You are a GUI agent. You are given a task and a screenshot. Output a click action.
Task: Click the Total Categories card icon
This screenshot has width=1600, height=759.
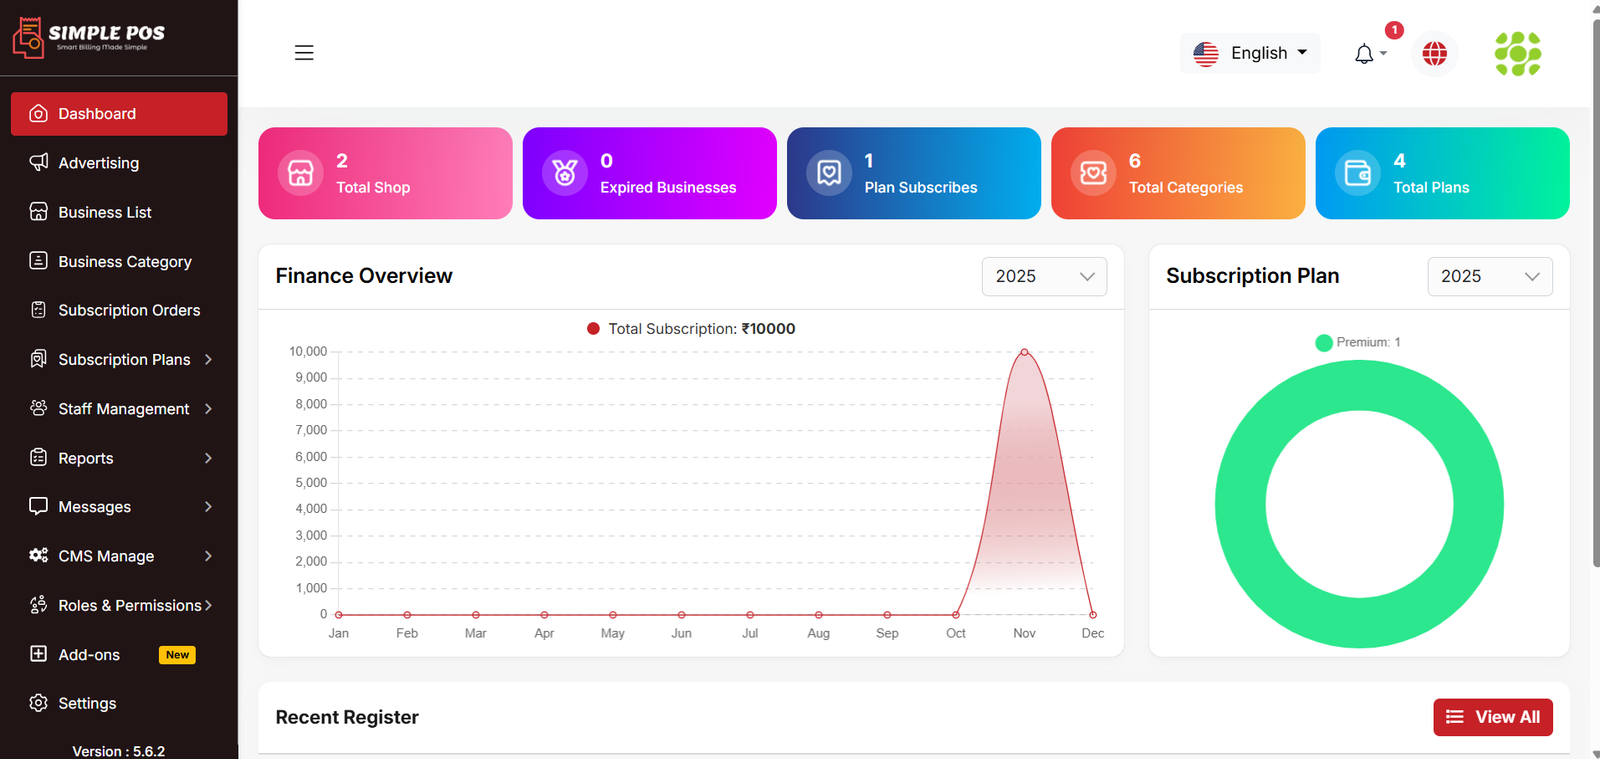pyautogui.click(x=1093, y=173)
